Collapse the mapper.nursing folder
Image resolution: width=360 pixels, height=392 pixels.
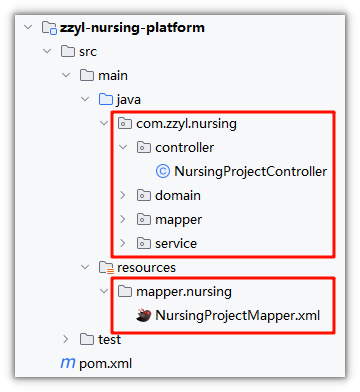(x=104, y=291)
